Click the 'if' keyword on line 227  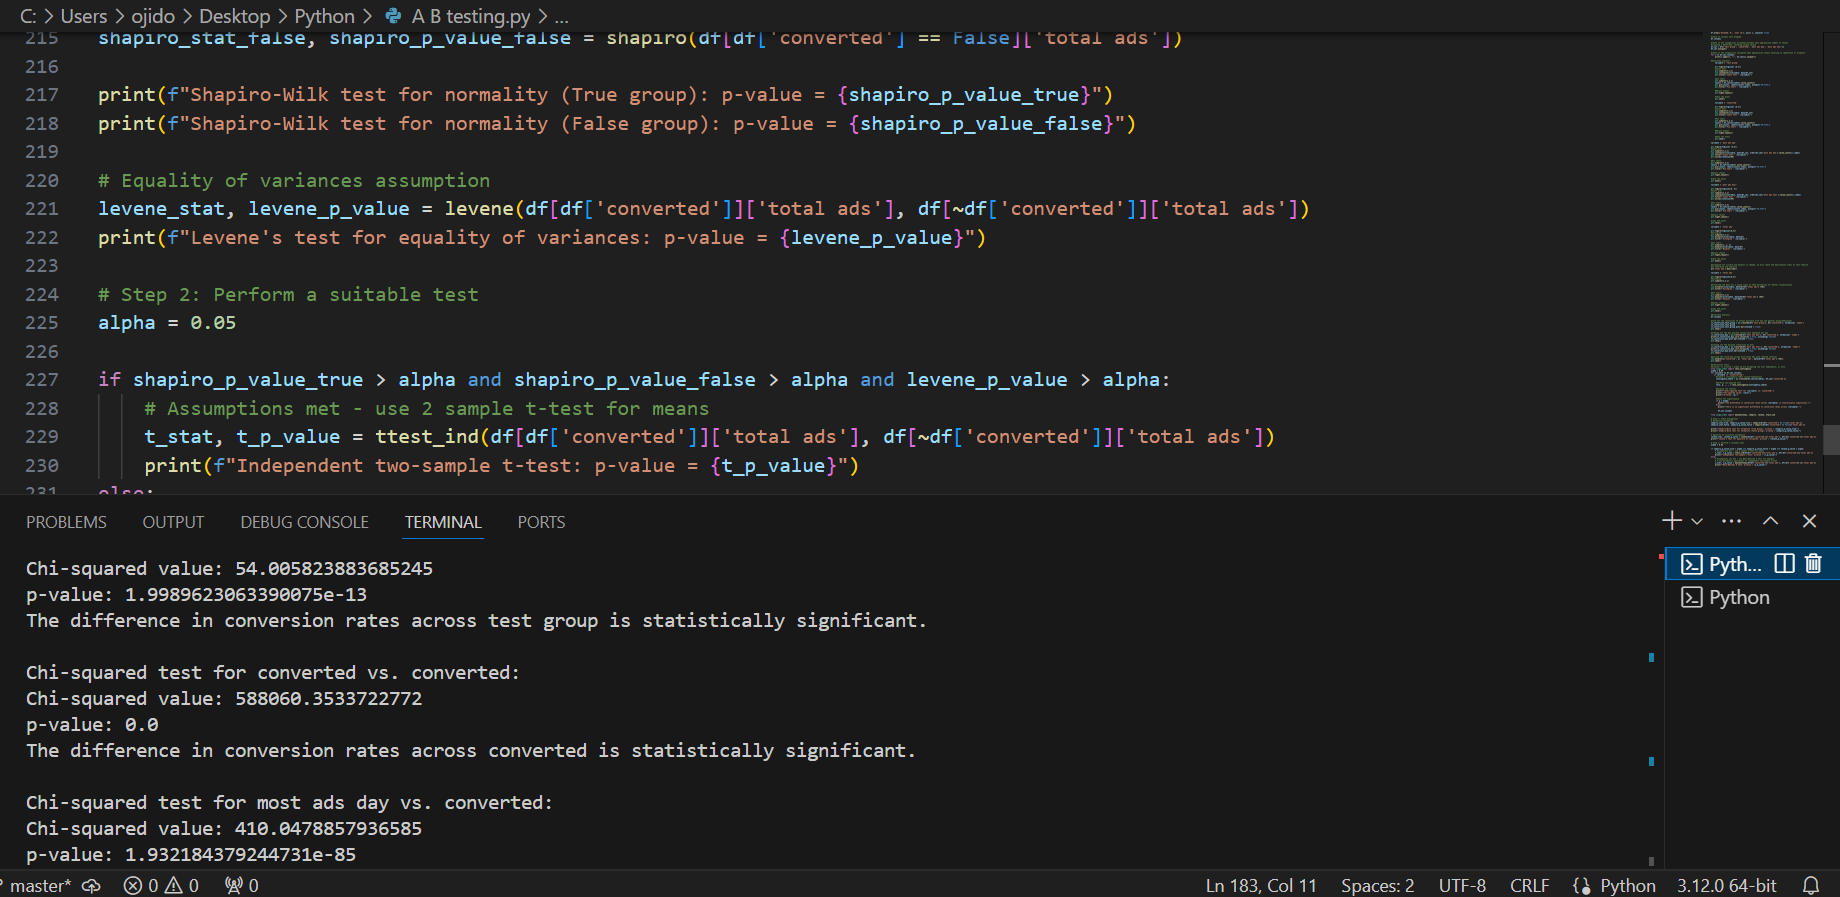109,380
